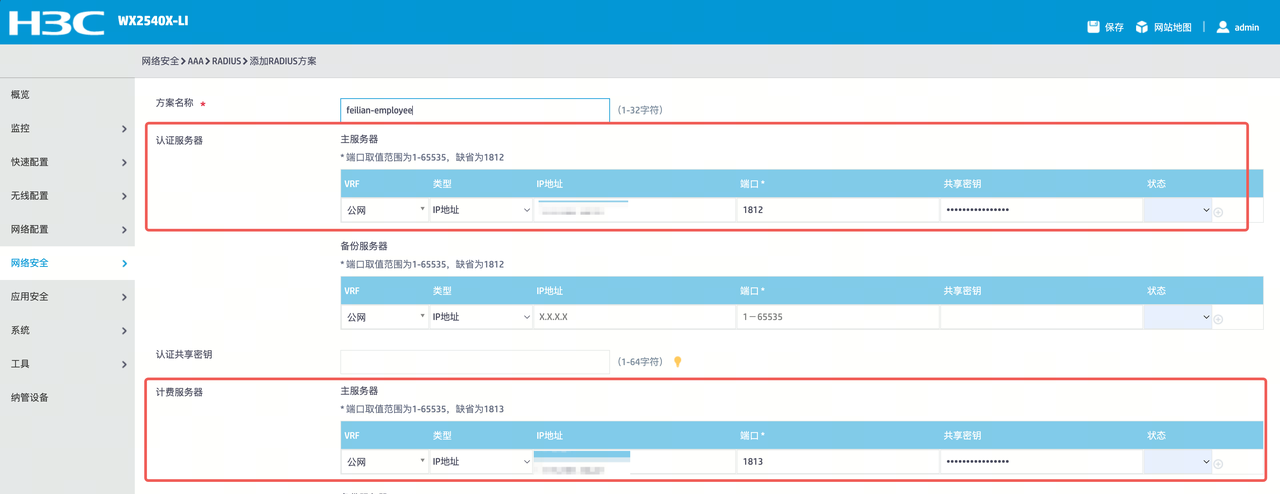Open VRF dropdown in accounting primary server

tap(385, 462)
